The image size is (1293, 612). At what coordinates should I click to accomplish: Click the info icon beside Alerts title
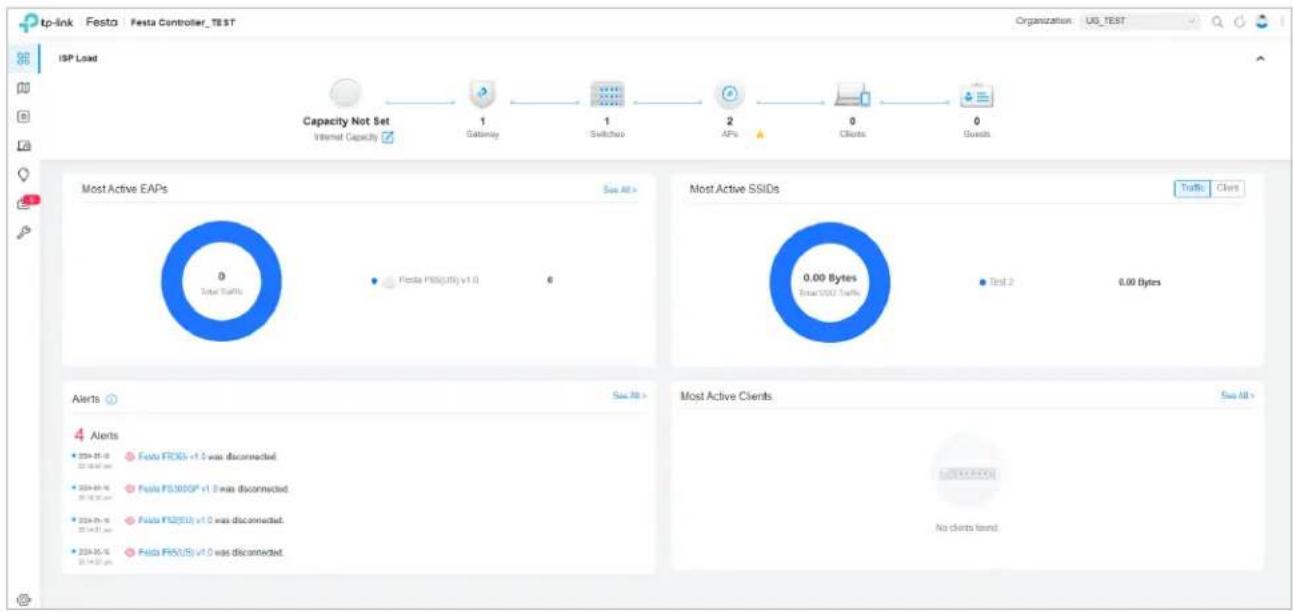(x=112, y=399)
